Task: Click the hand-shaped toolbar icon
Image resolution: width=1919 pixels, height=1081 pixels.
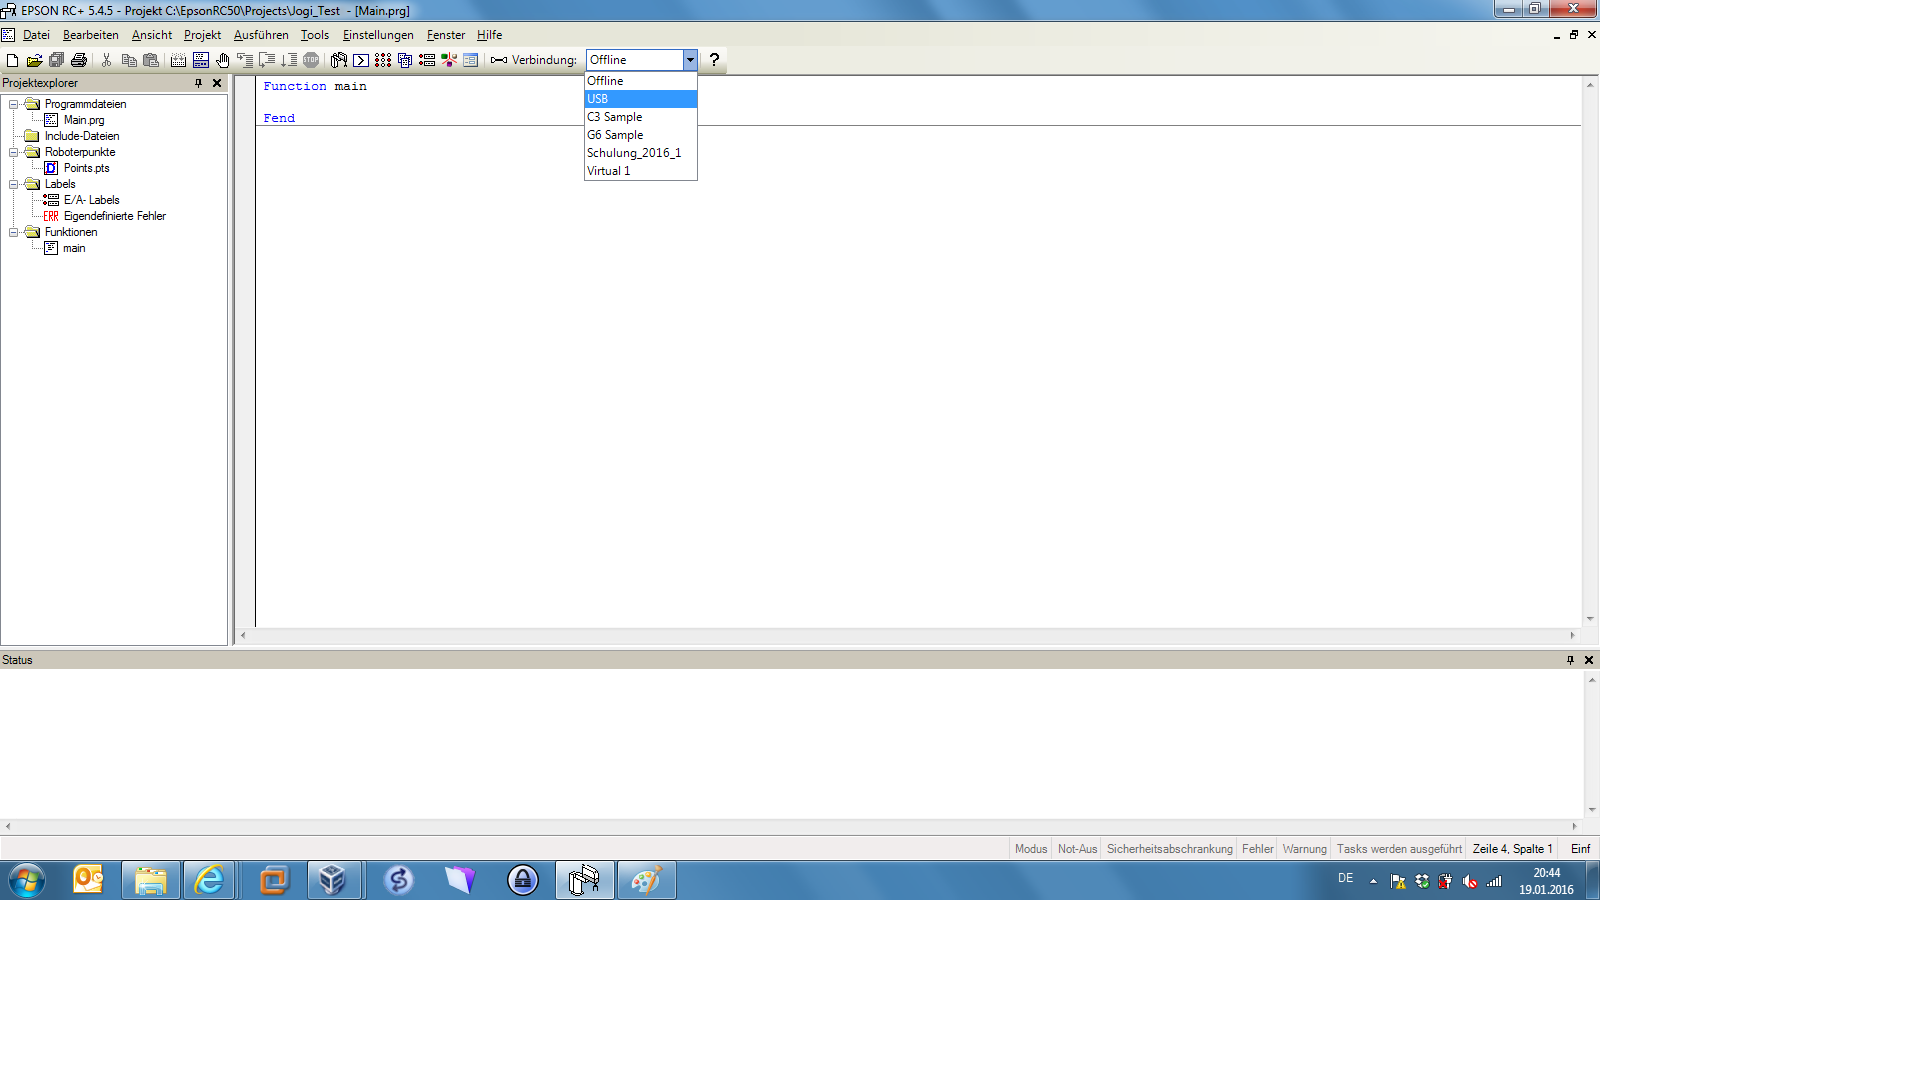Action: [x=223, y=61]
